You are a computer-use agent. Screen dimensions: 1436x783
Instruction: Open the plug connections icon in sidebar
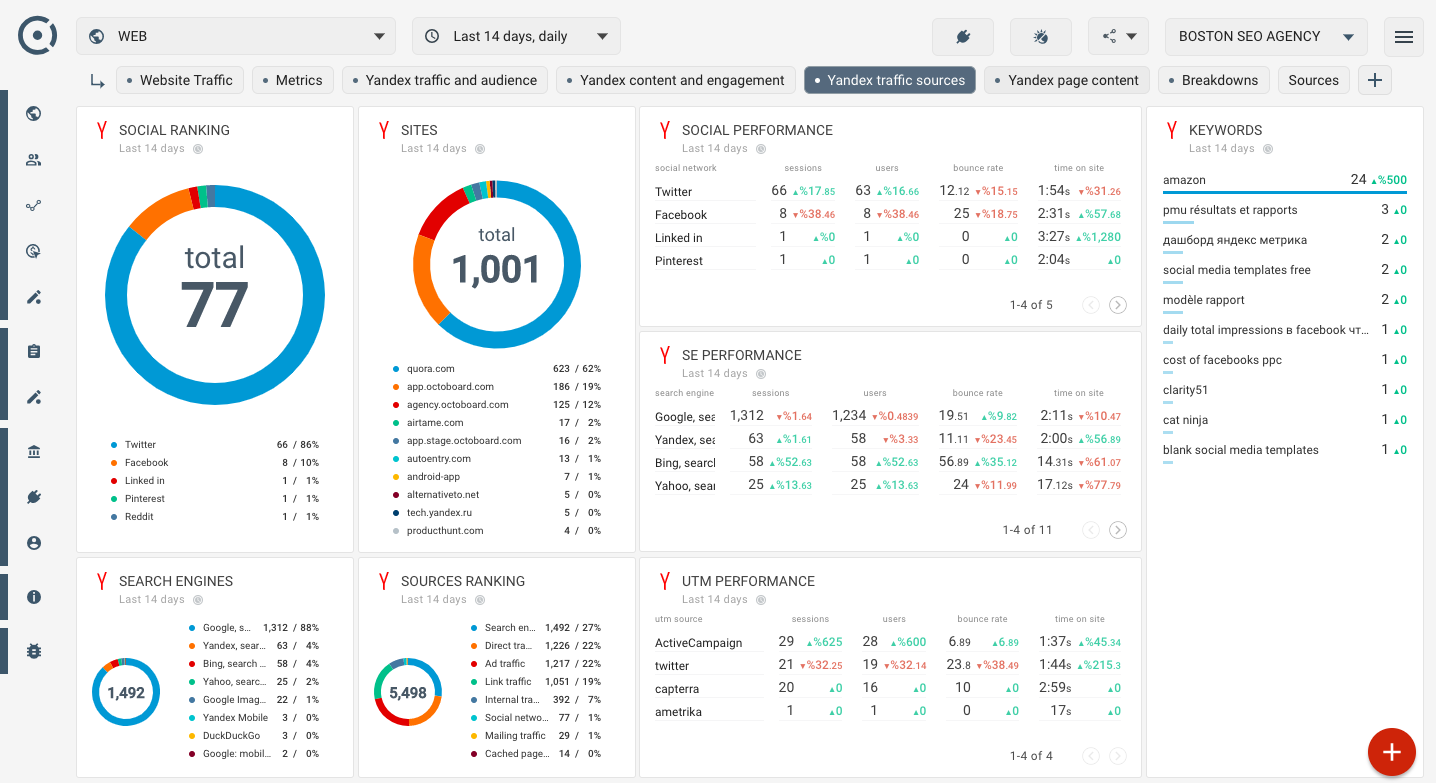(34, 498)
